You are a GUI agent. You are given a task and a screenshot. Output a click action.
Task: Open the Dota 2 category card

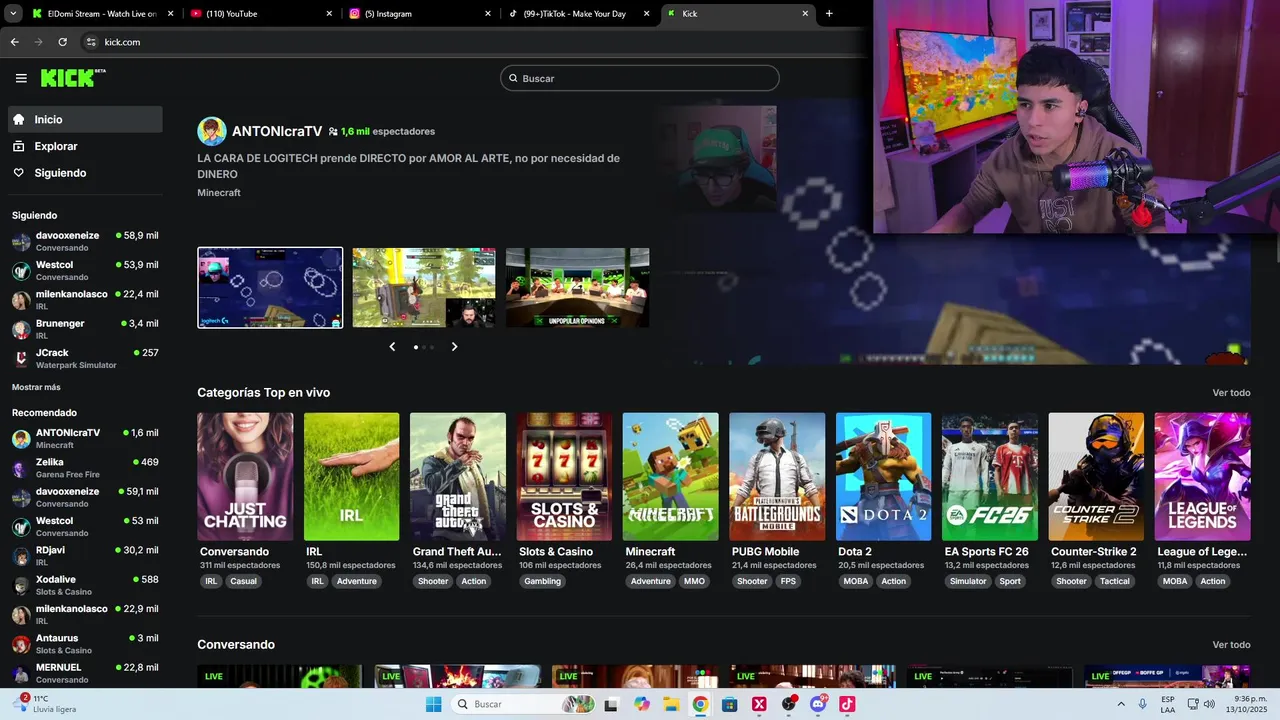pos(883,476)
